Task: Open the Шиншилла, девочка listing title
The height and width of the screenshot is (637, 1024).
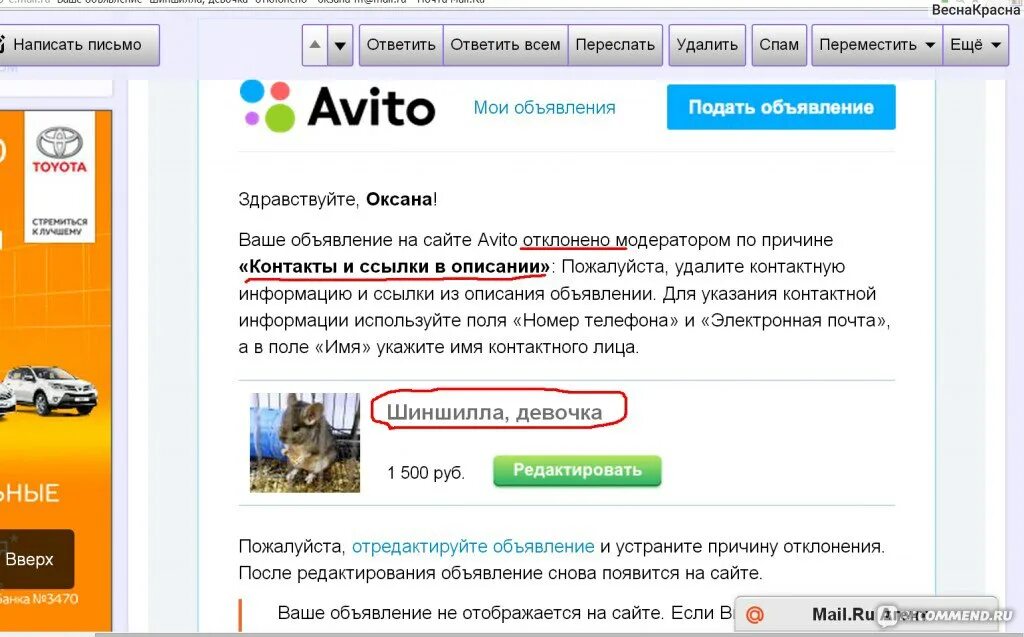Action: [494, 412]
